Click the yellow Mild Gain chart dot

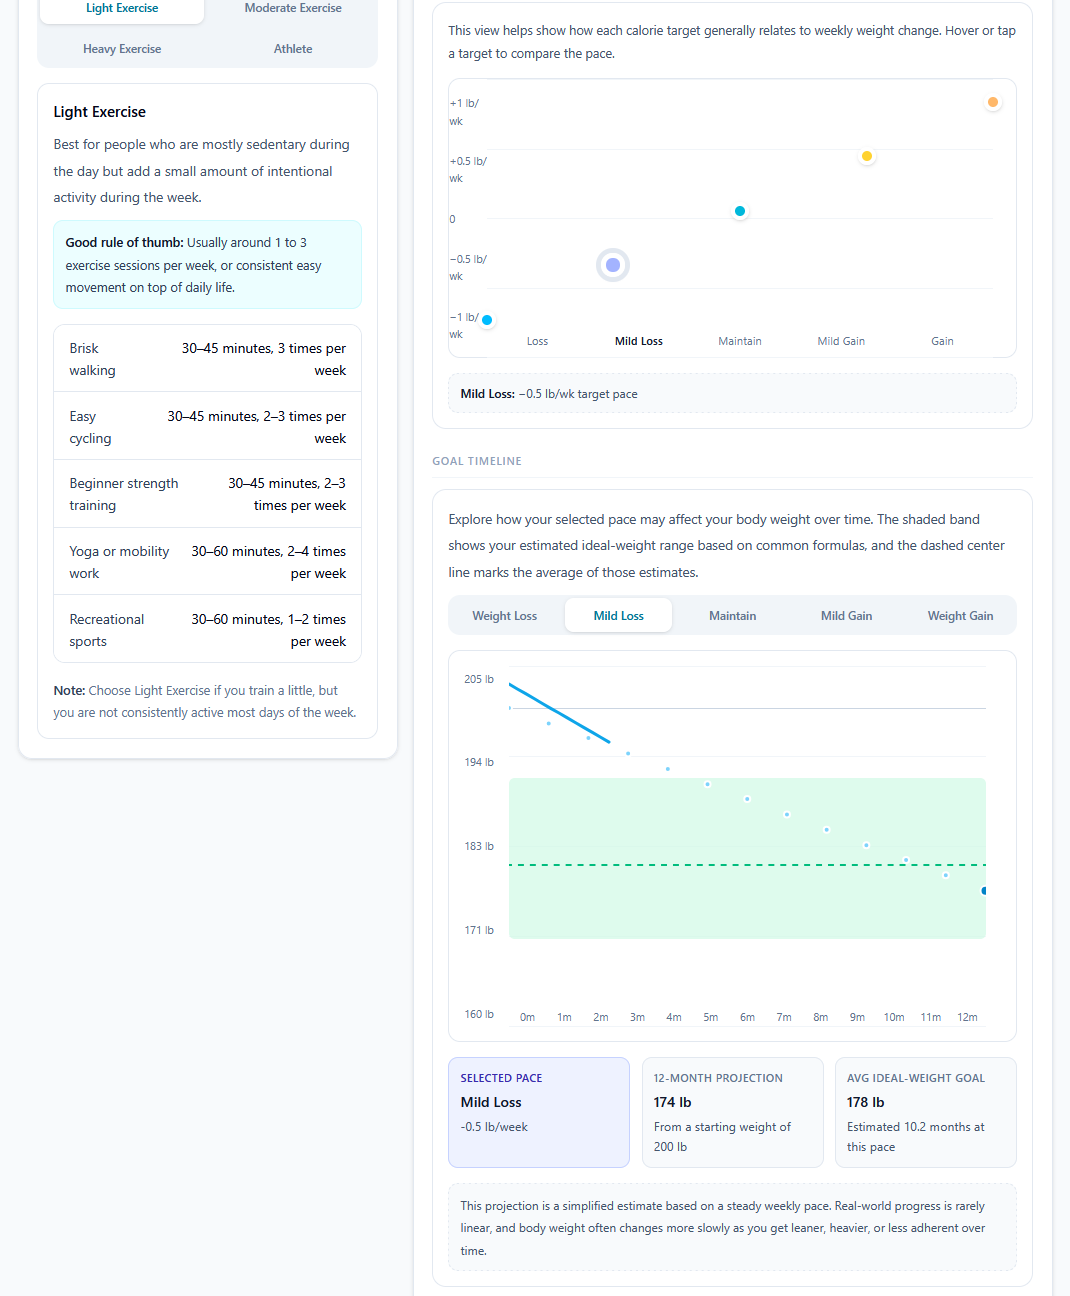pos(866,156)
